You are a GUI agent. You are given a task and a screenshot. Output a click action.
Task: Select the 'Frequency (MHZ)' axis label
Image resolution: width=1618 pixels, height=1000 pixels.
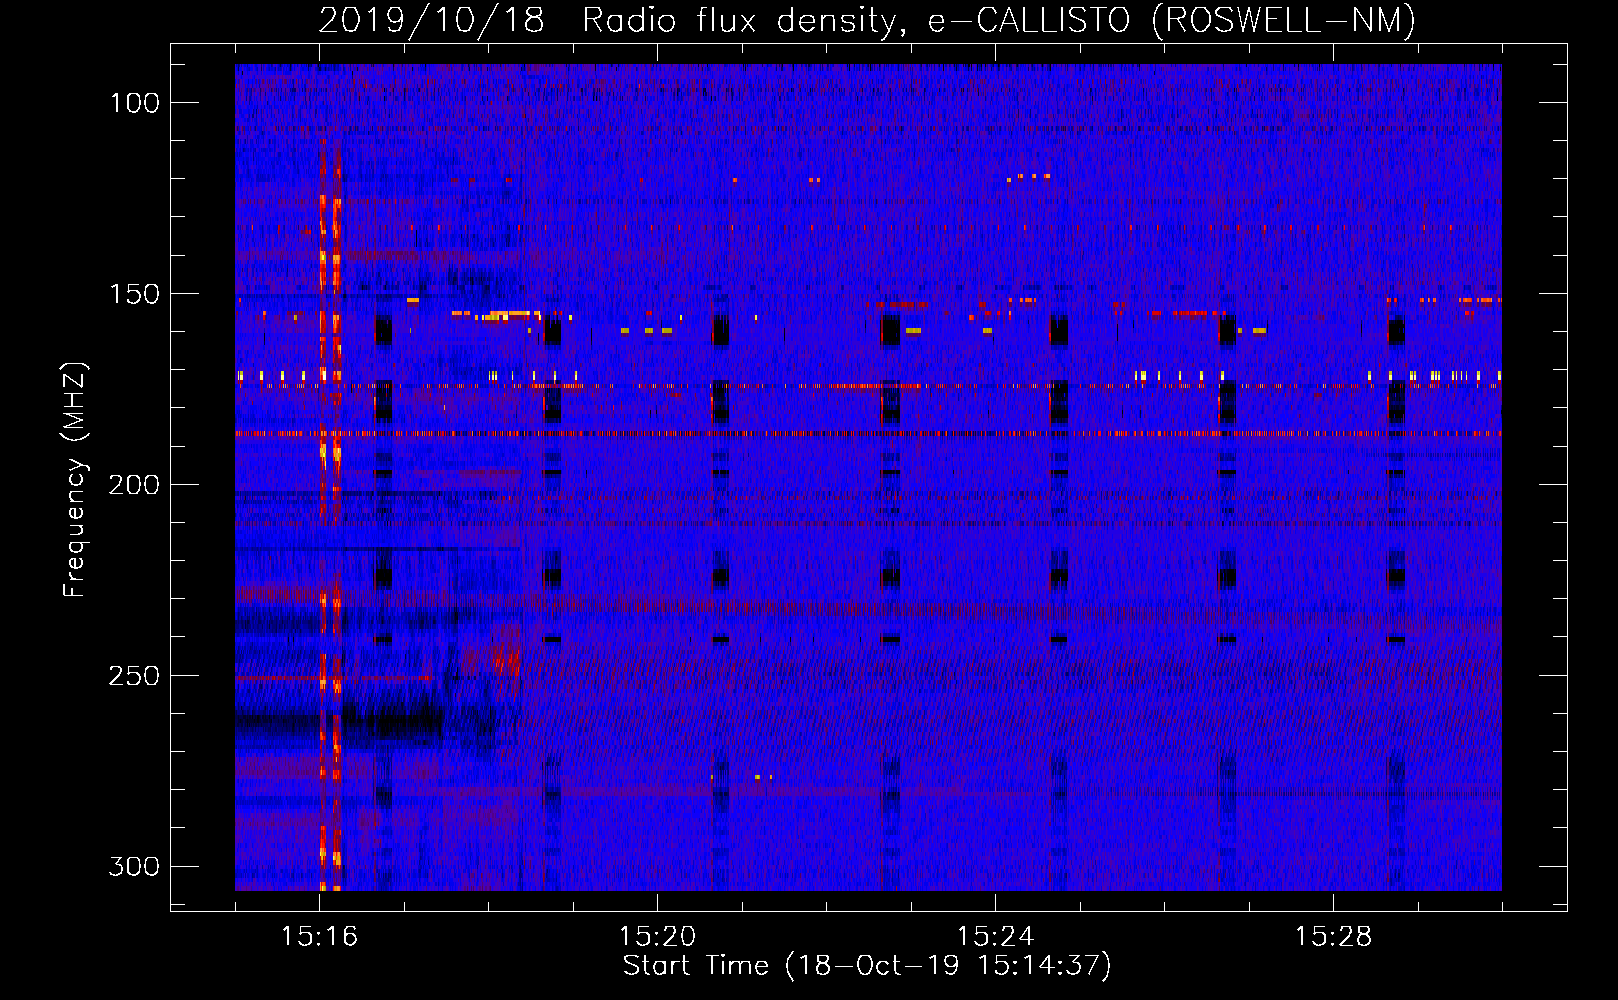coord(75,479)
